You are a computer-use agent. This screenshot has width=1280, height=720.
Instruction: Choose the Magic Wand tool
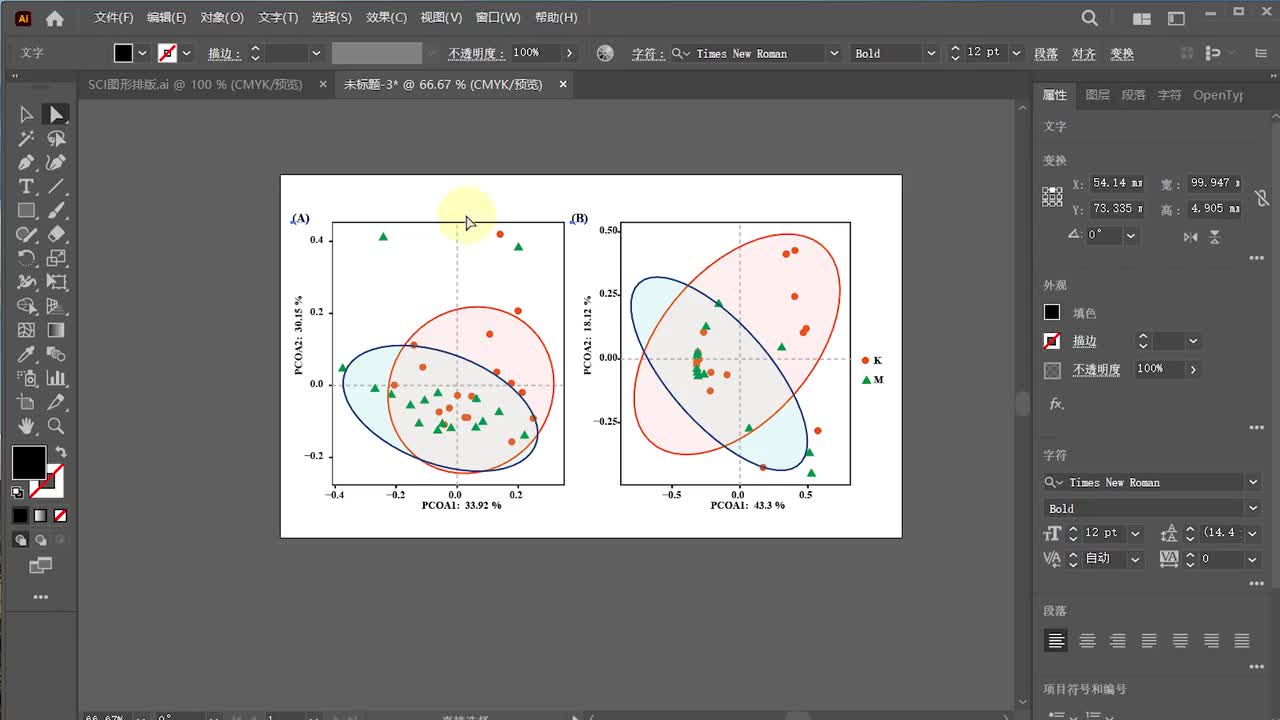[x=26, y=139]
